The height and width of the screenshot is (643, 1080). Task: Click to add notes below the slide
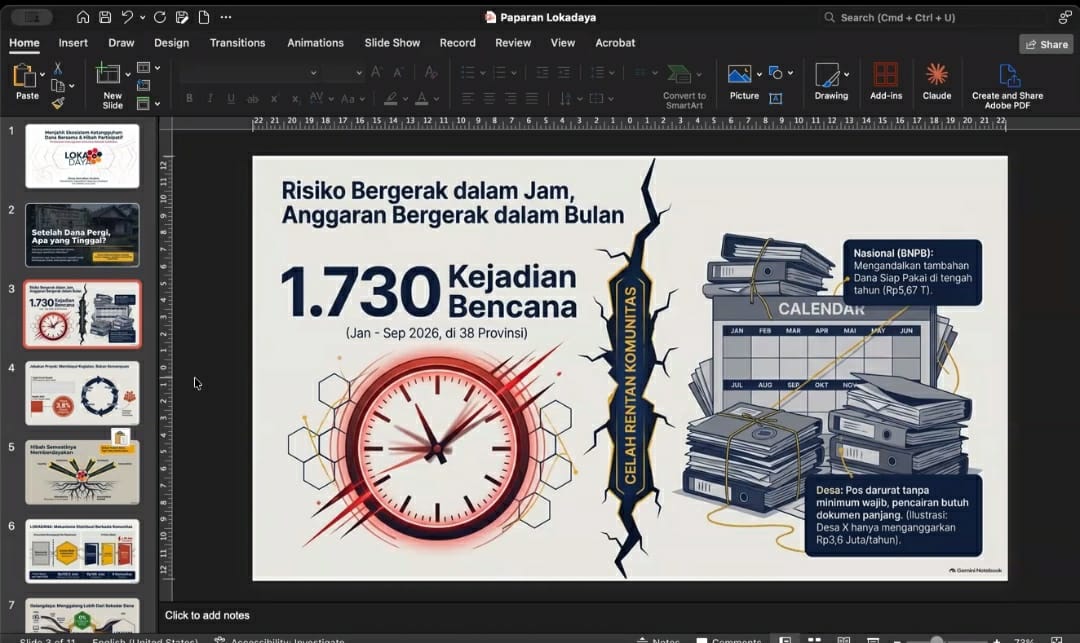(x=207, y=615)
